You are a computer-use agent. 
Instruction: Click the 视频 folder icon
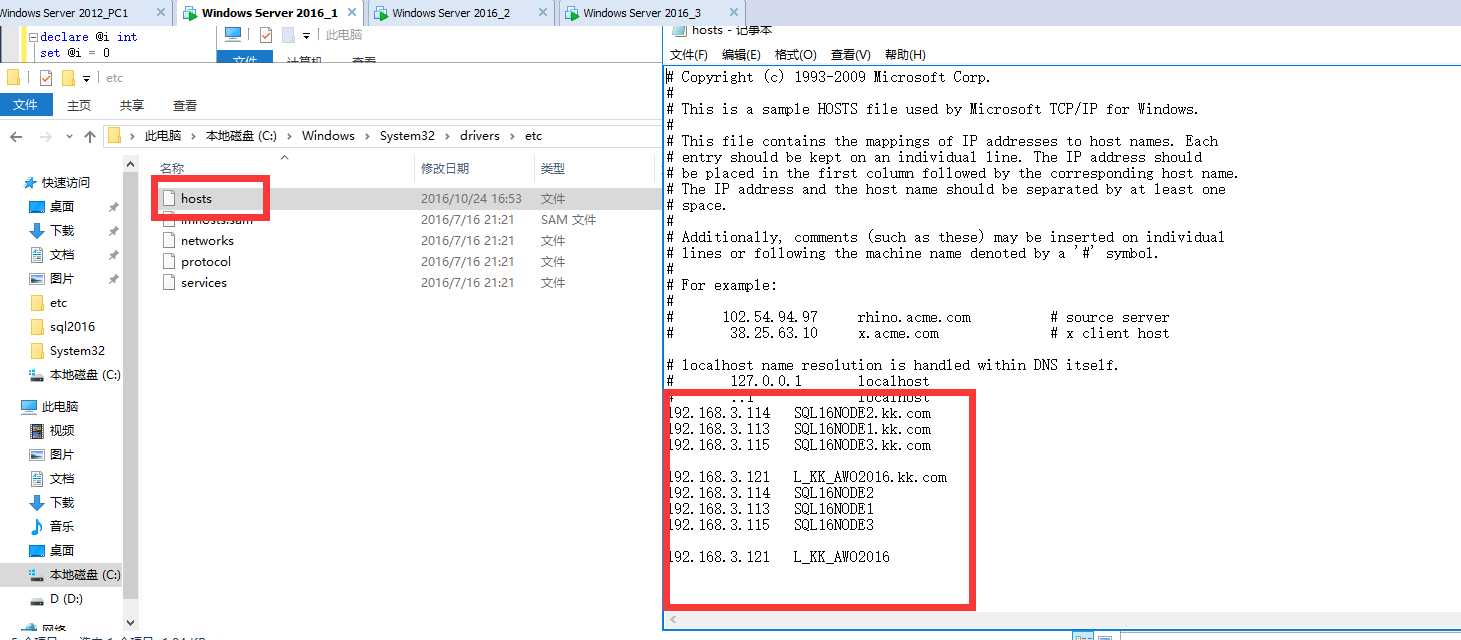point(37,431)
